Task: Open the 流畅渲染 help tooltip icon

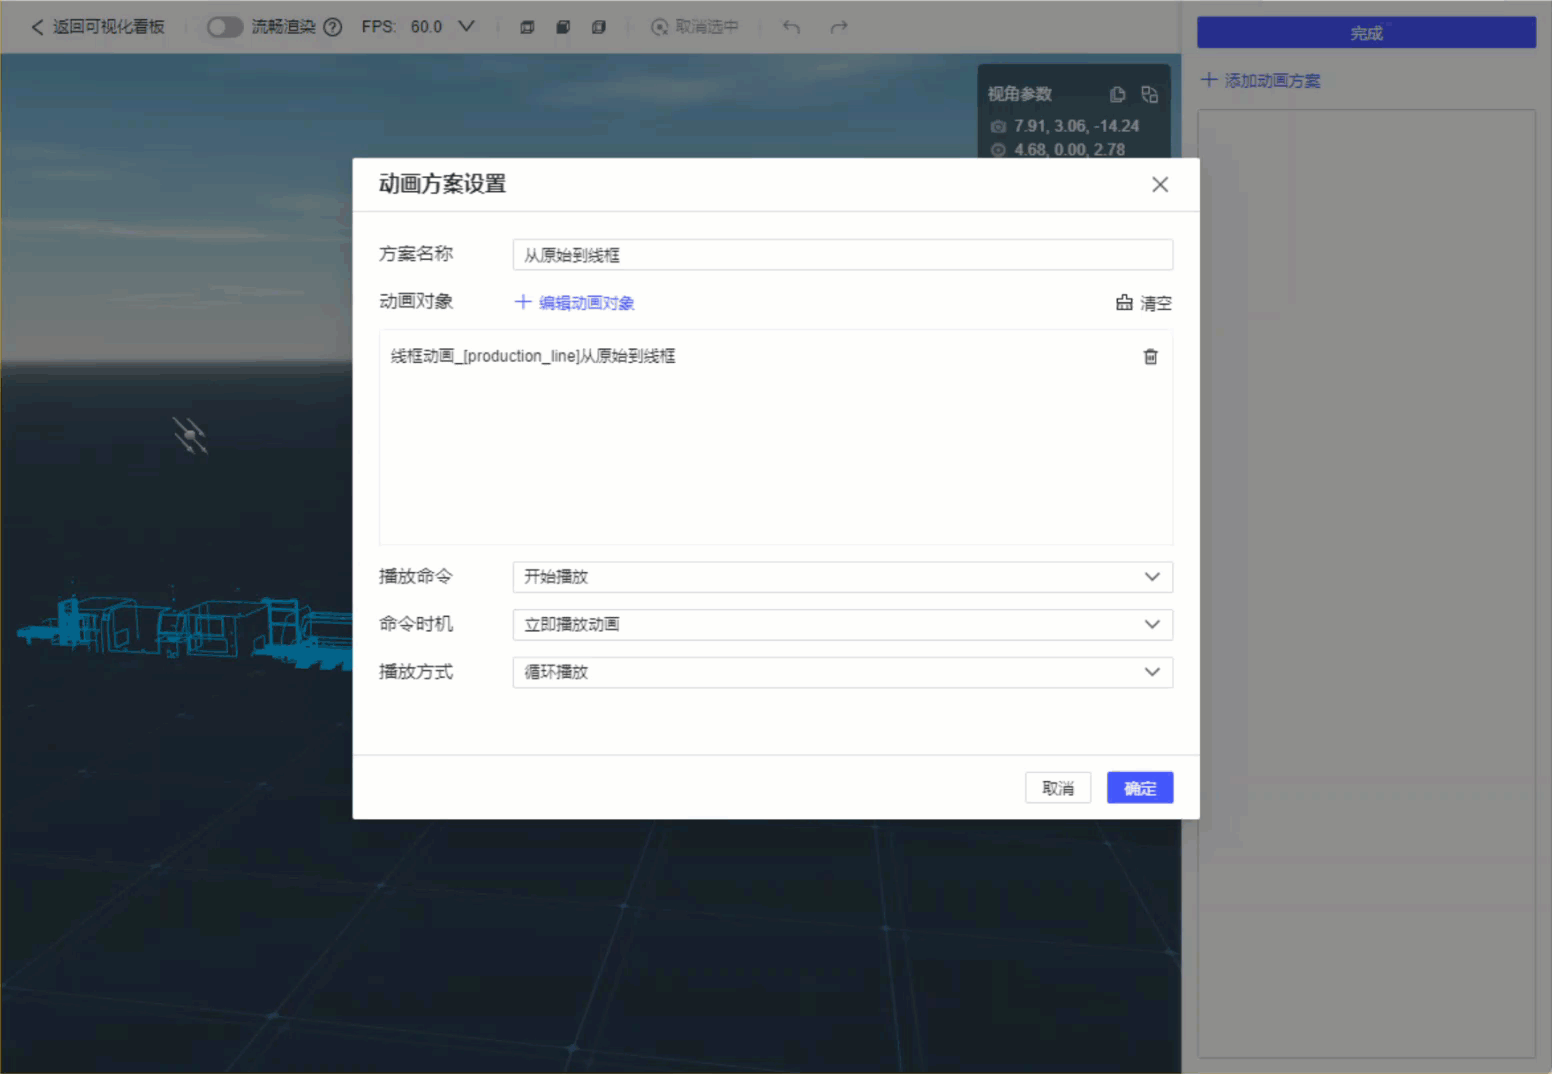Action: click(331, 27)
